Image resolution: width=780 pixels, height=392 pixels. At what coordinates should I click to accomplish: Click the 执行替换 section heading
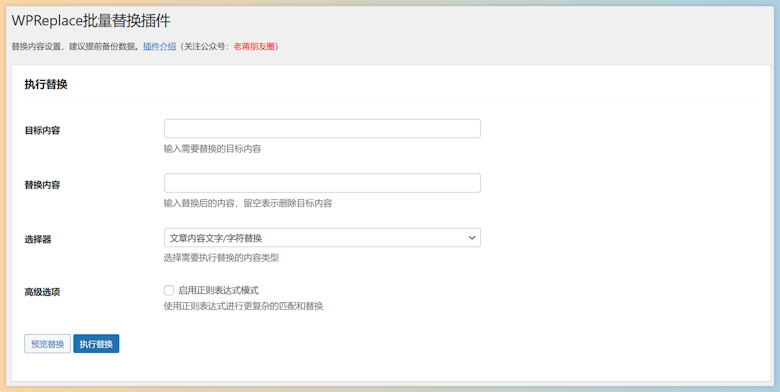(46, 85)
